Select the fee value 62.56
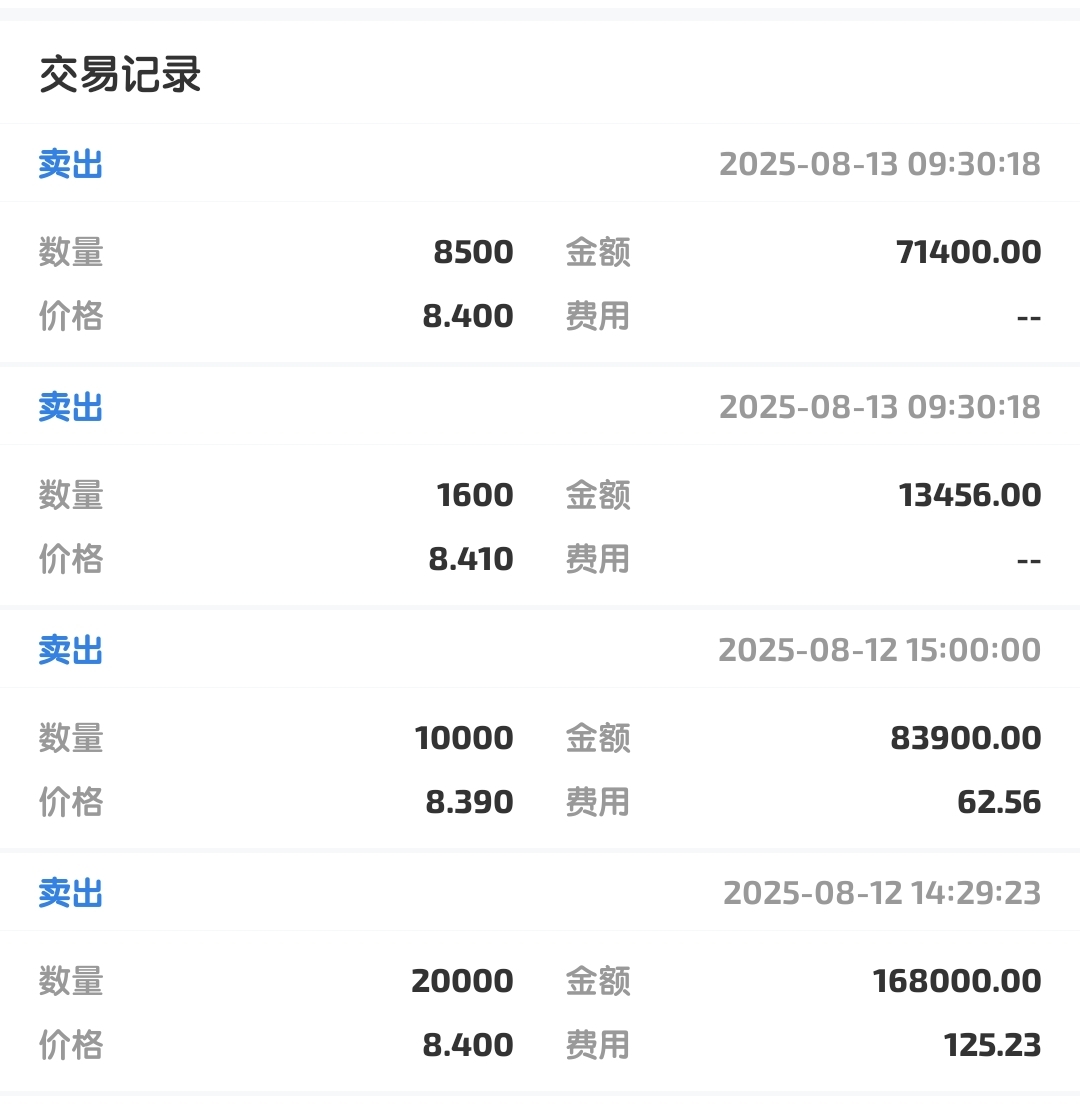This screenshot has width=1080, height=1107. click(999, 803)
